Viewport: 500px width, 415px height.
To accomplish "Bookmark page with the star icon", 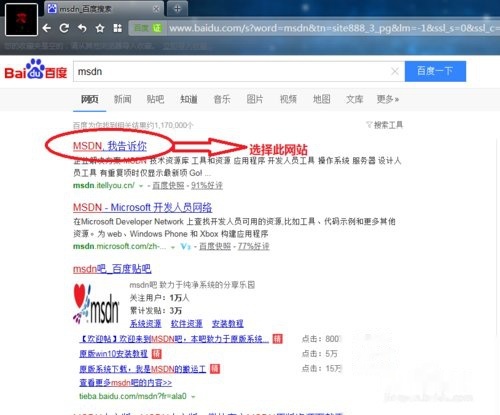I will click(100, 28).
